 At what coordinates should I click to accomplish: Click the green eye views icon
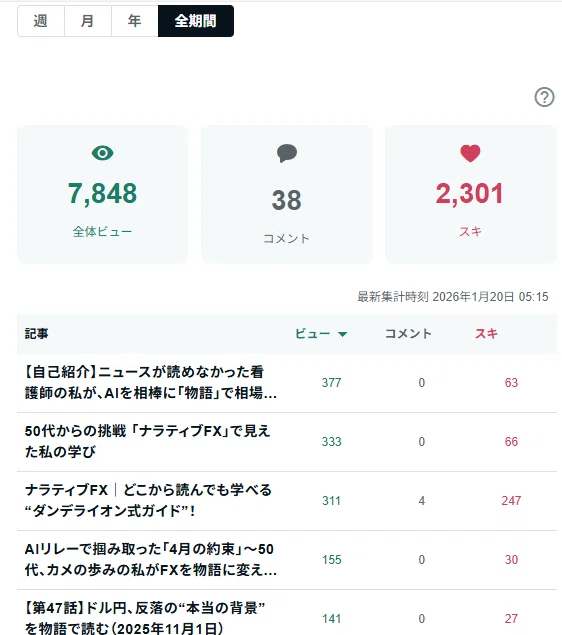[102, 153]
